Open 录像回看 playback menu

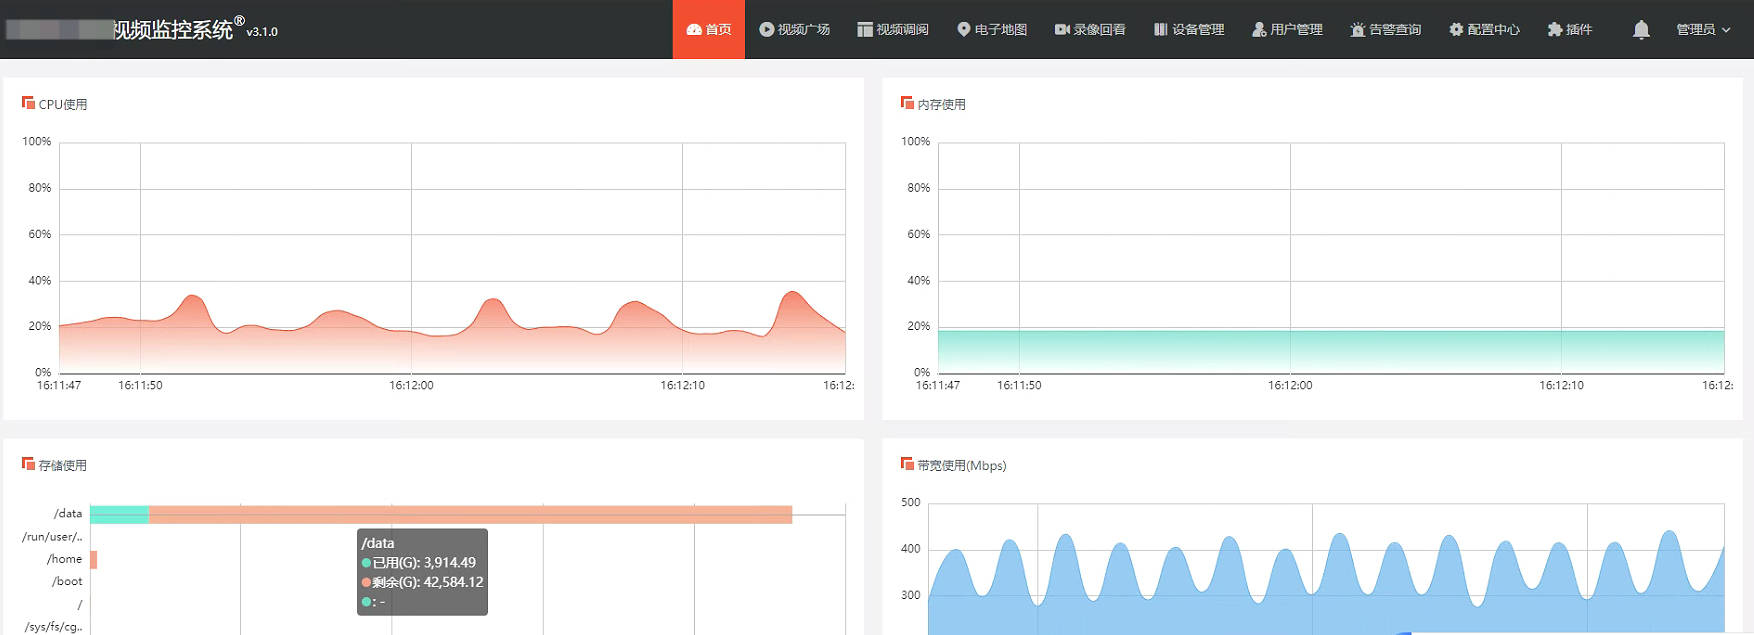[1089, 29]
